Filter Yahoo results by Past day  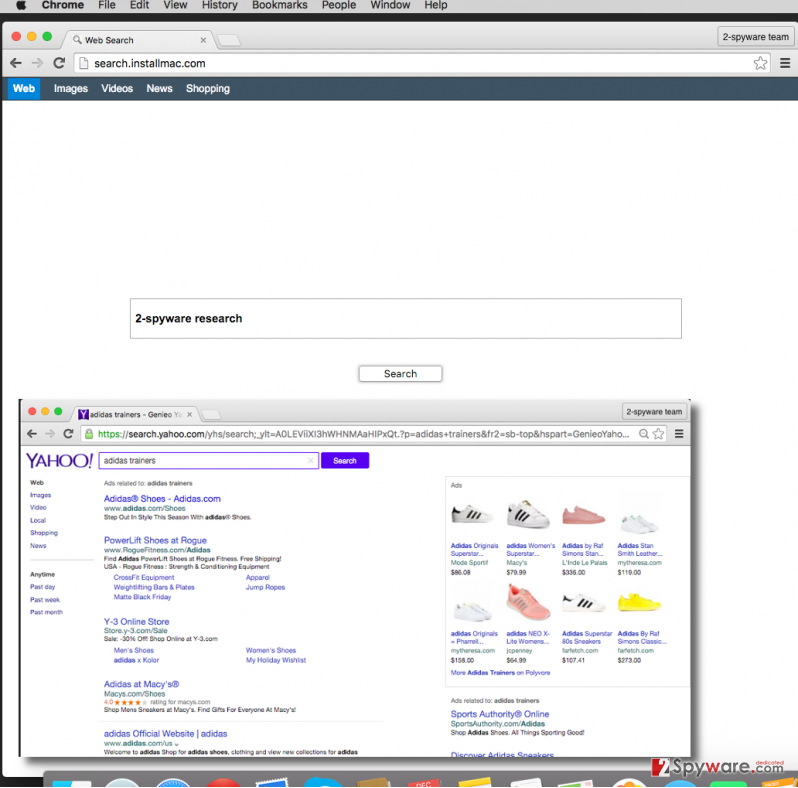(42, 587)
